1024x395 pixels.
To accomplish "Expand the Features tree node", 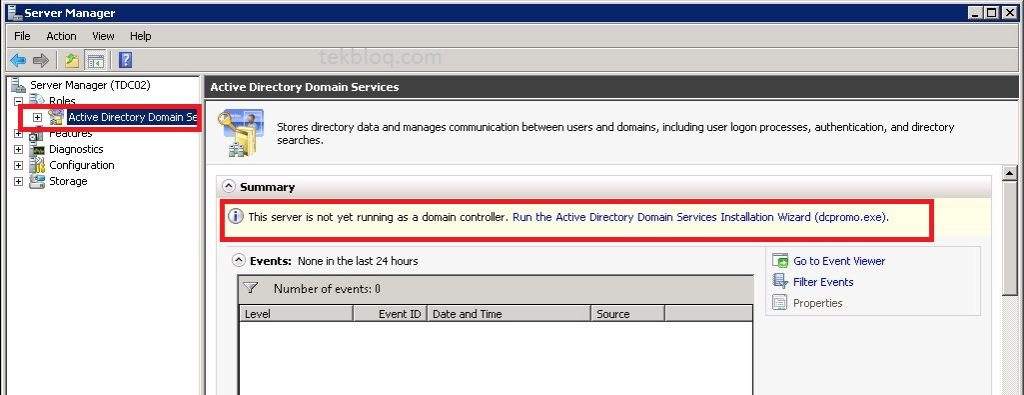I will tap(18, 133).
